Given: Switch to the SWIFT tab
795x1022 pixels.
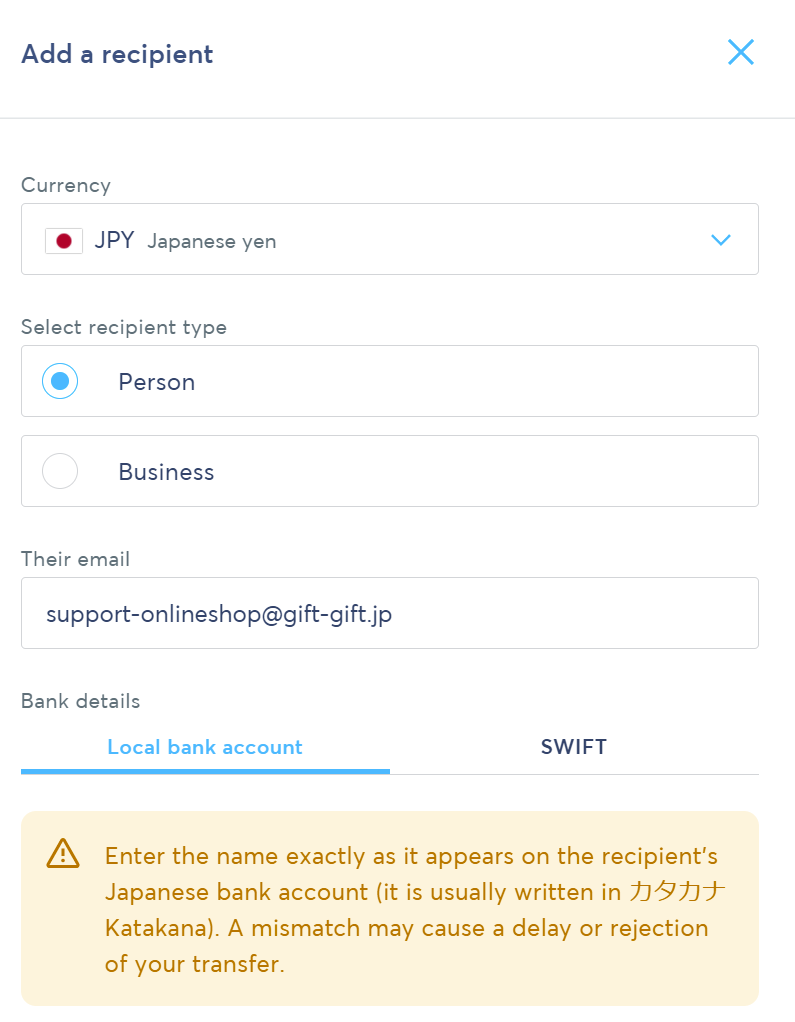Looking at the screenshot, I should pyautogui.click(x=574, y=747).
